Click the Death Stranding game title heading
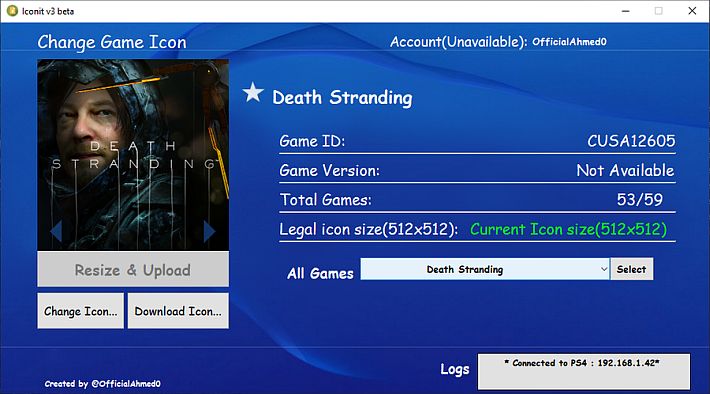 click(342, 97)
